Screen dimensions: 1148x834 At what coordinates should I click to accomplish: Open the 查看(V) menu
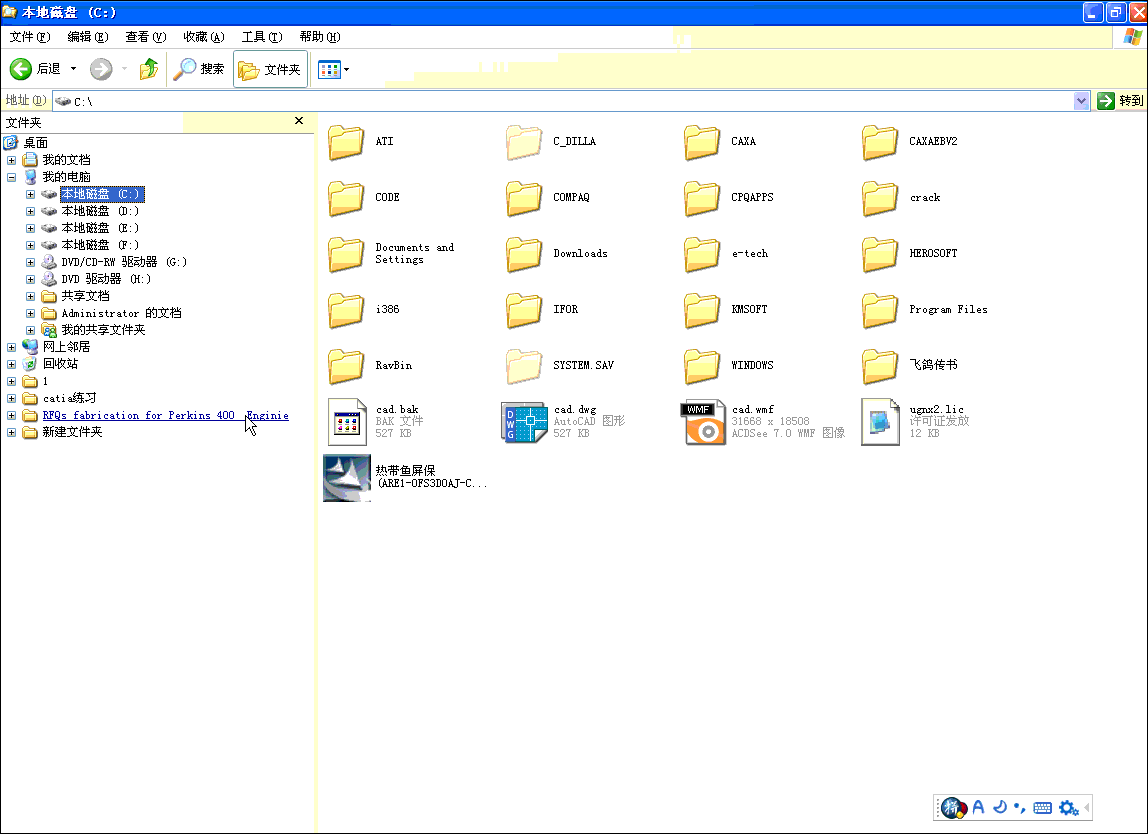[146, 37]
